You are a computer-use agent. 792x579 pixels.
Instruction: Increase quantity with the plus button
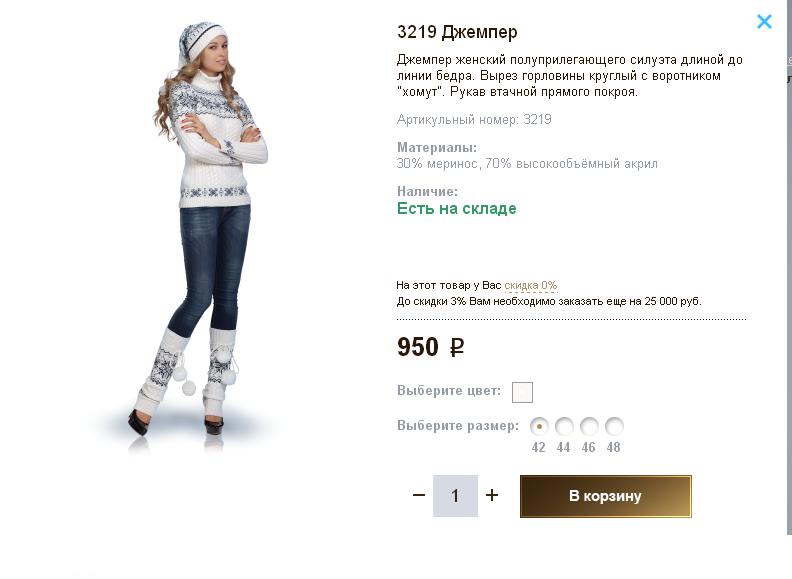click(492, 495)
